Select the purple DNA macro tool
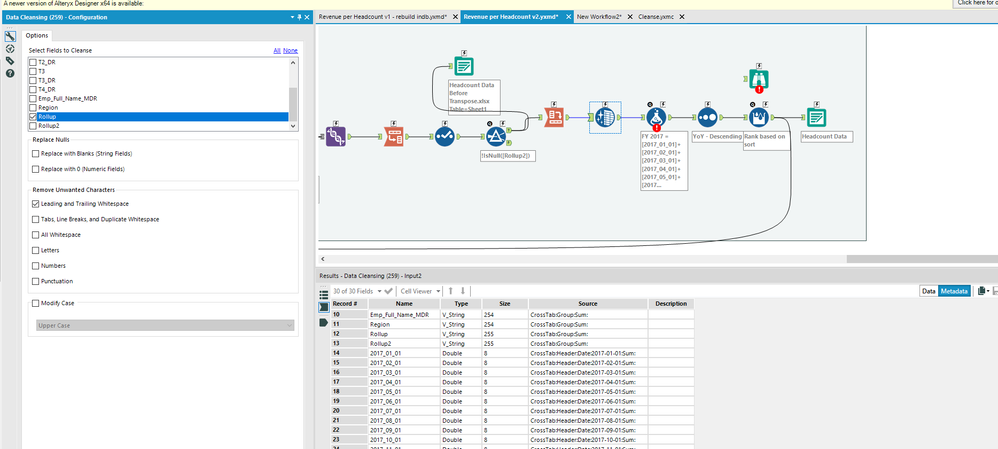The width and height of the screenshot is (998, 449). (x=336, y=136)
